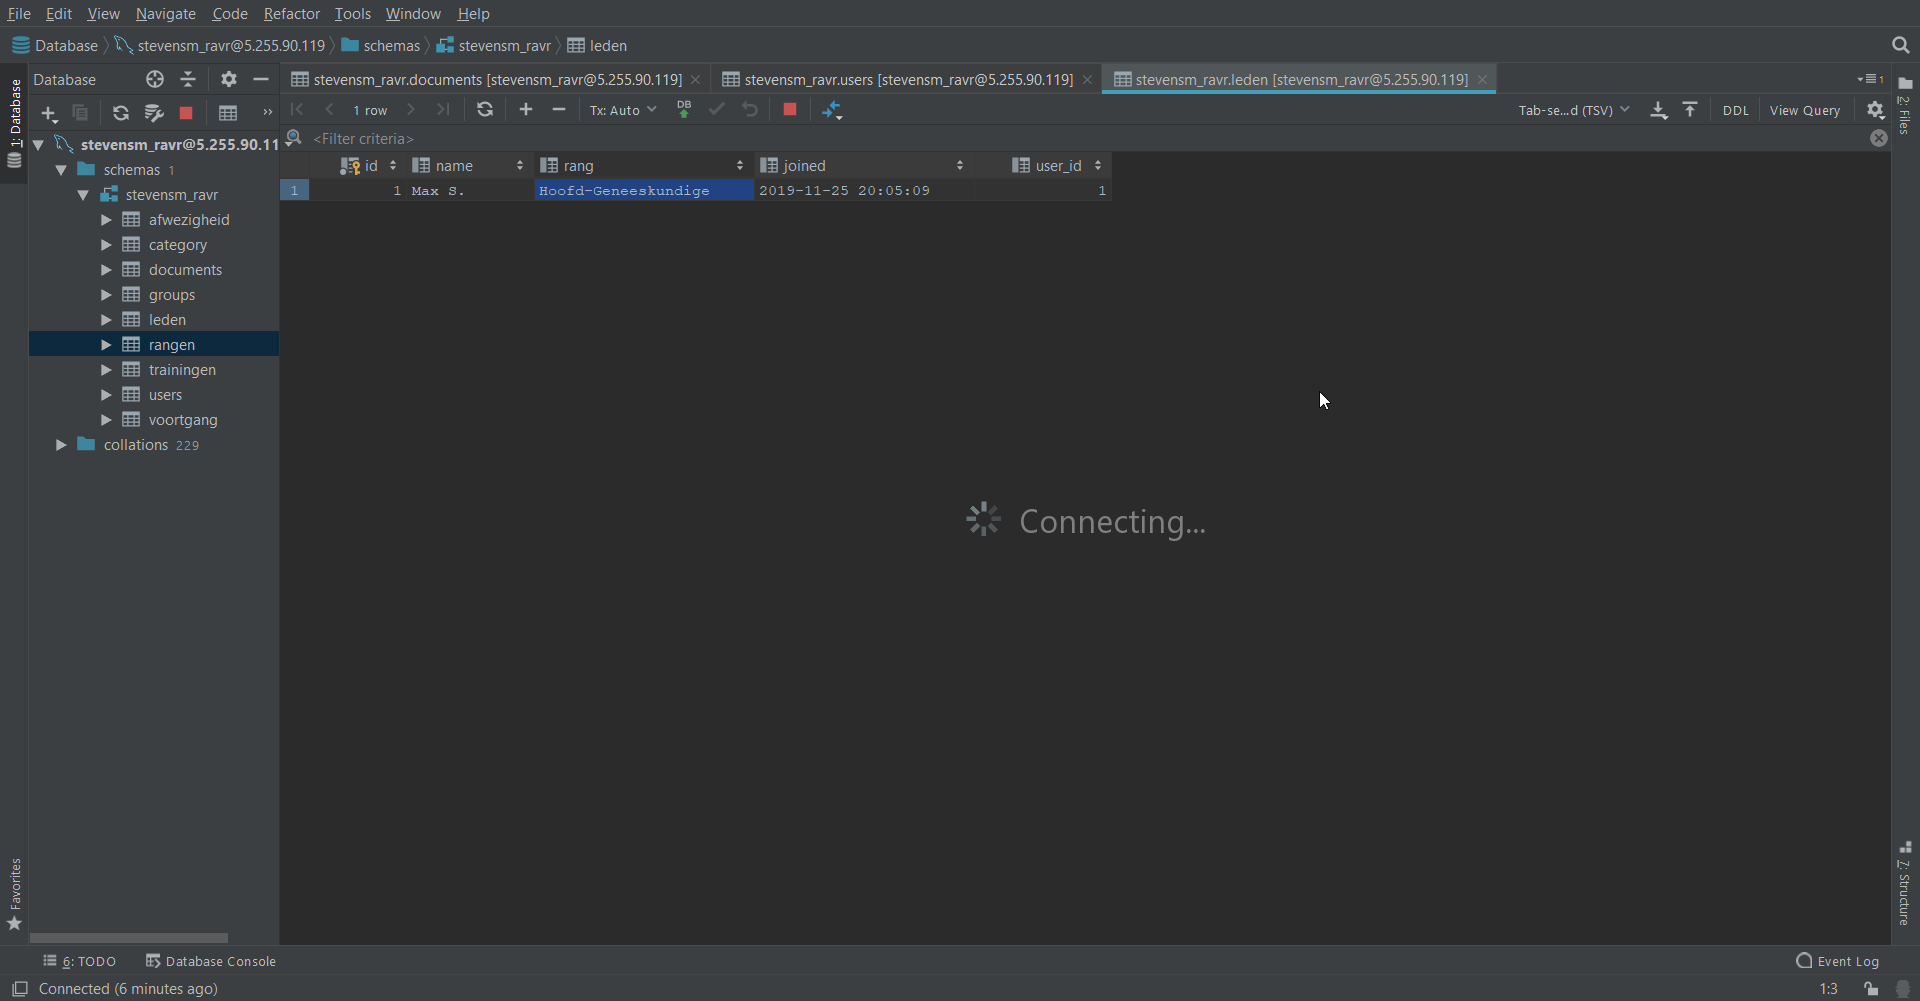Open the Tab-separated (TSV) extractor dropdown
Viewport: 1920px width, 1001px height.
tap(1573, 110)
